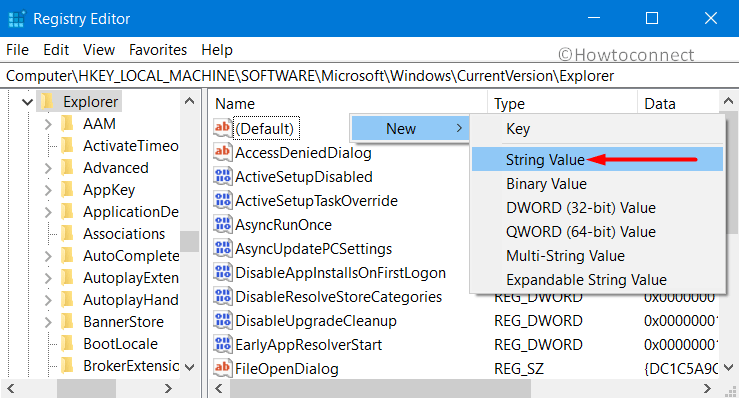Click values pane vertical scroll-up arrow
Screen dimensions: 739x398
[x=728, y=100]
